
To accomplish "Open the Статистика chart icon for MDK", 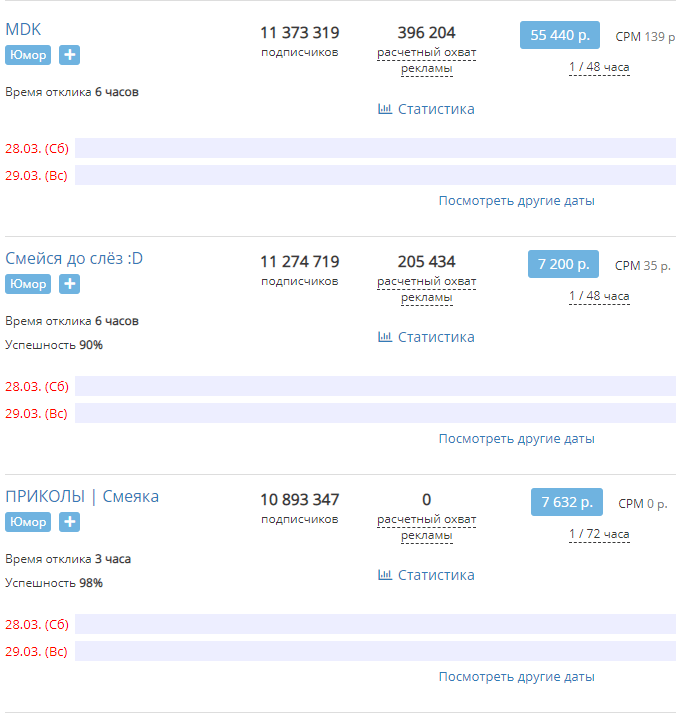I will pos(384,109).
